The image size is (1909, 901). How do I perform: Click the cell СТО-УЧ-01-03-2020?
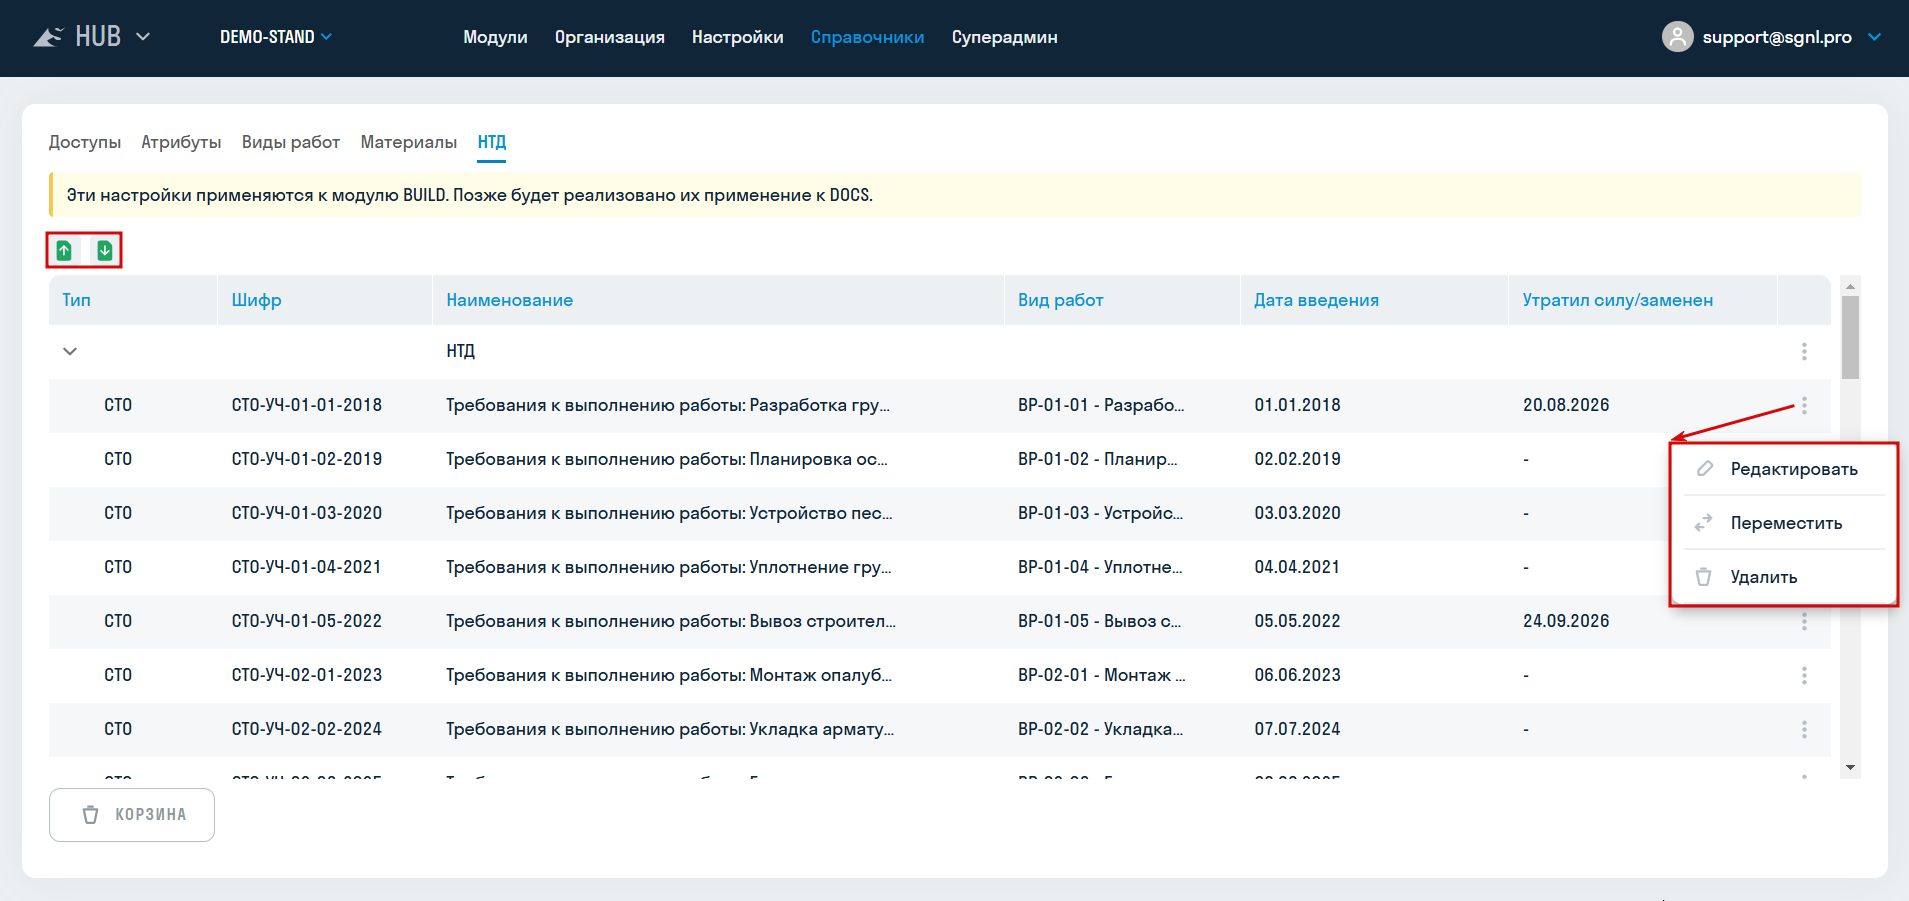[x=307, y=513]
